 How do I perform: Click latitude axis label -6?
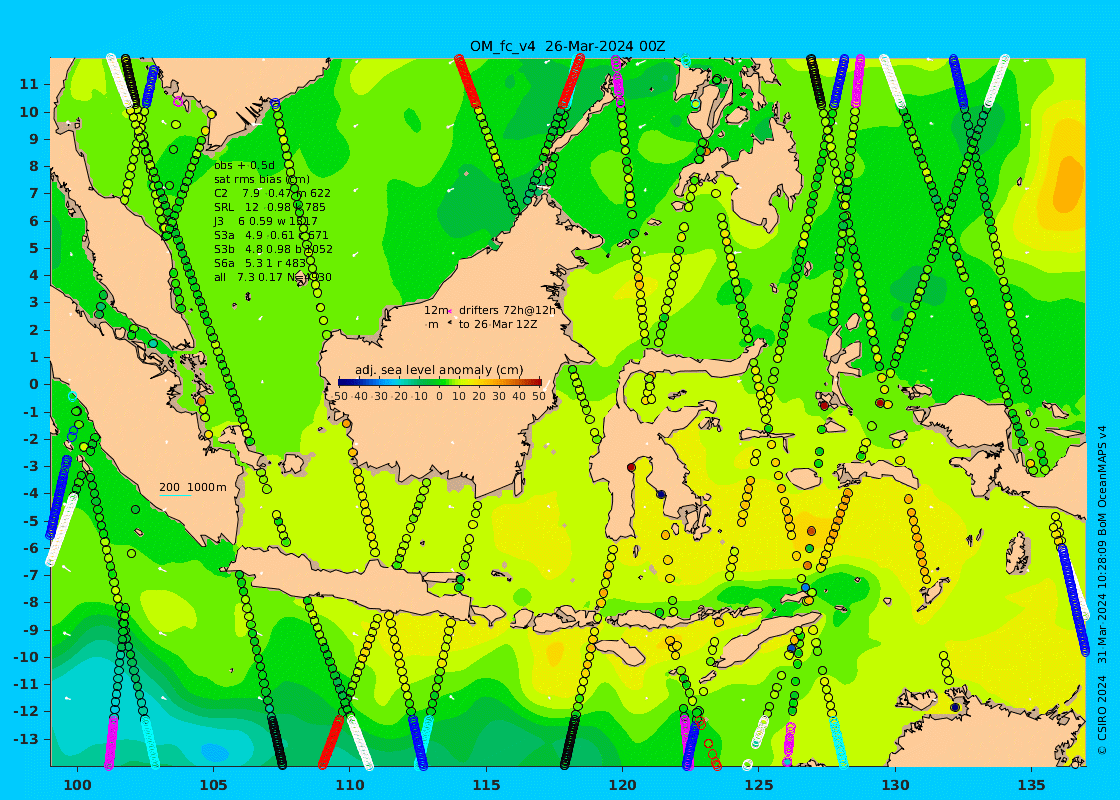pyautogui.click(x=31, y=548)
